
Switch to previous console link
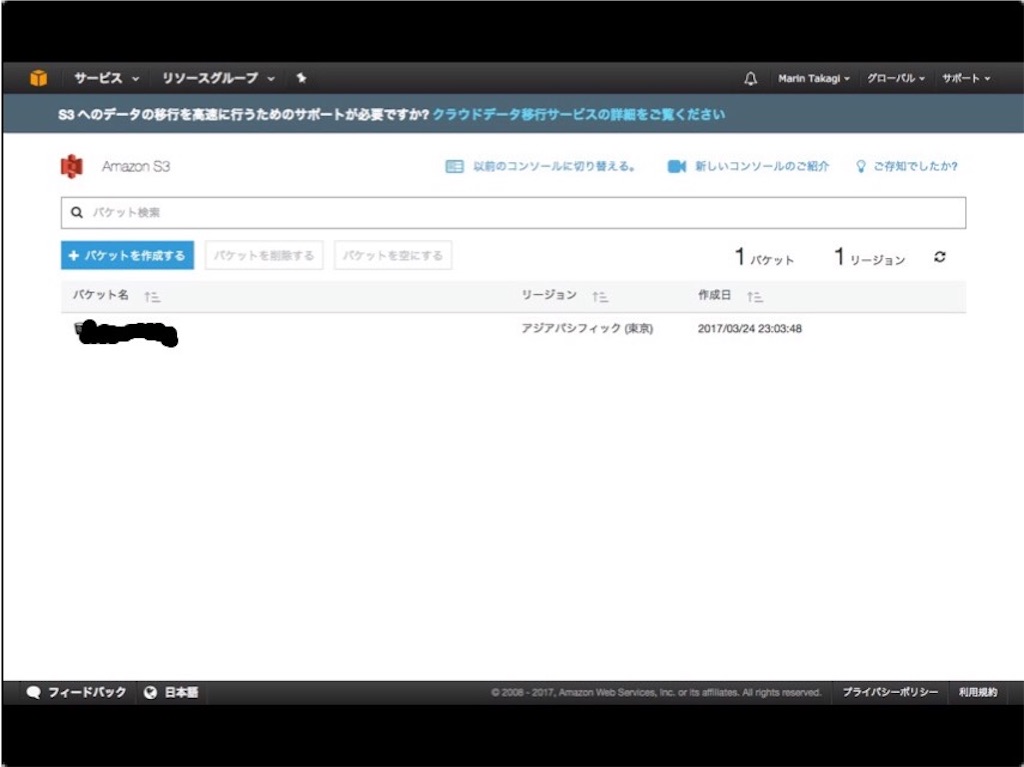(x=554, y=166)
